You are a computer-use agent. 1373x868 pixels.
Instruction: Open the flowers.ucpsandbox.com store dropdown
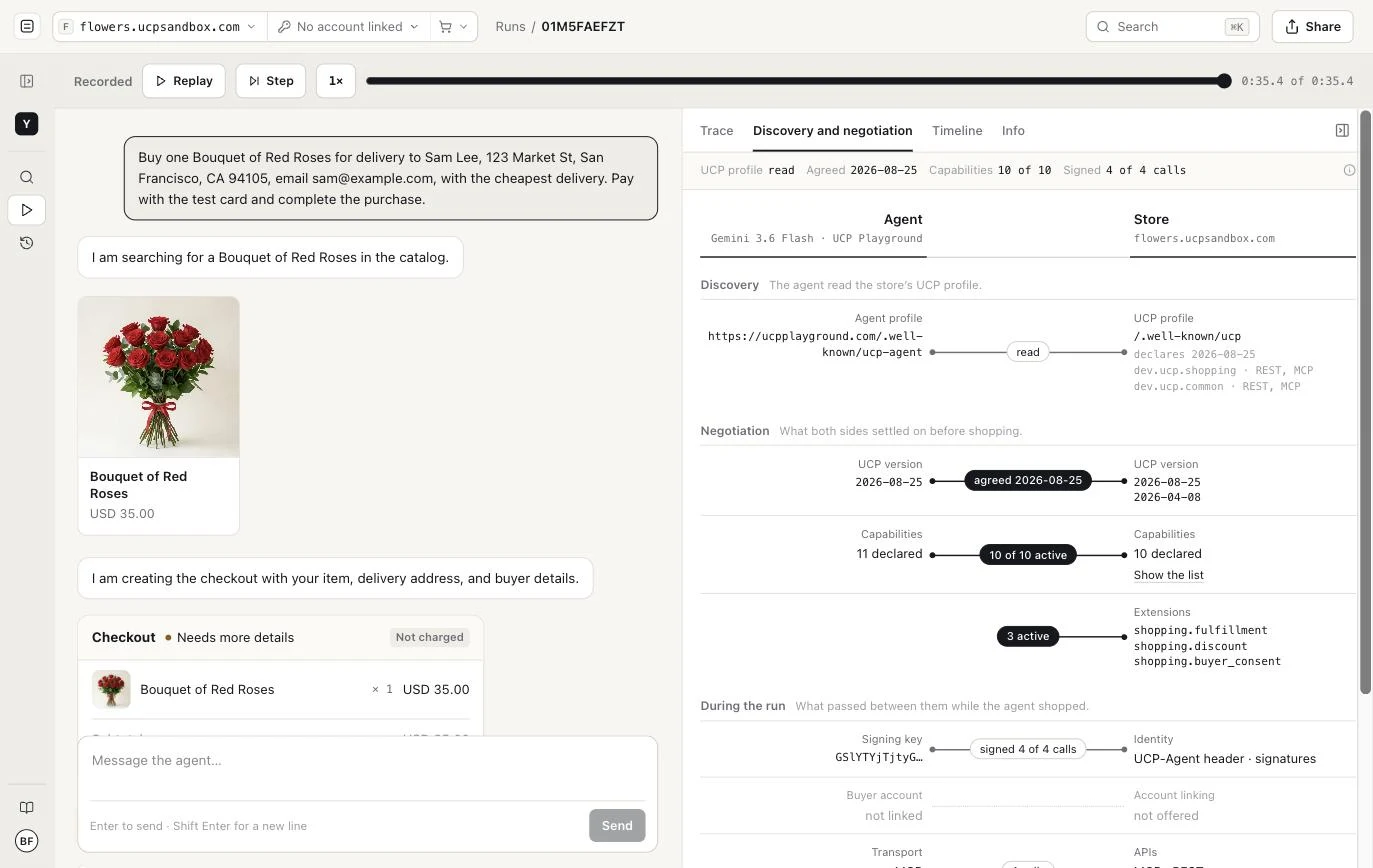(x=160, y=27)
